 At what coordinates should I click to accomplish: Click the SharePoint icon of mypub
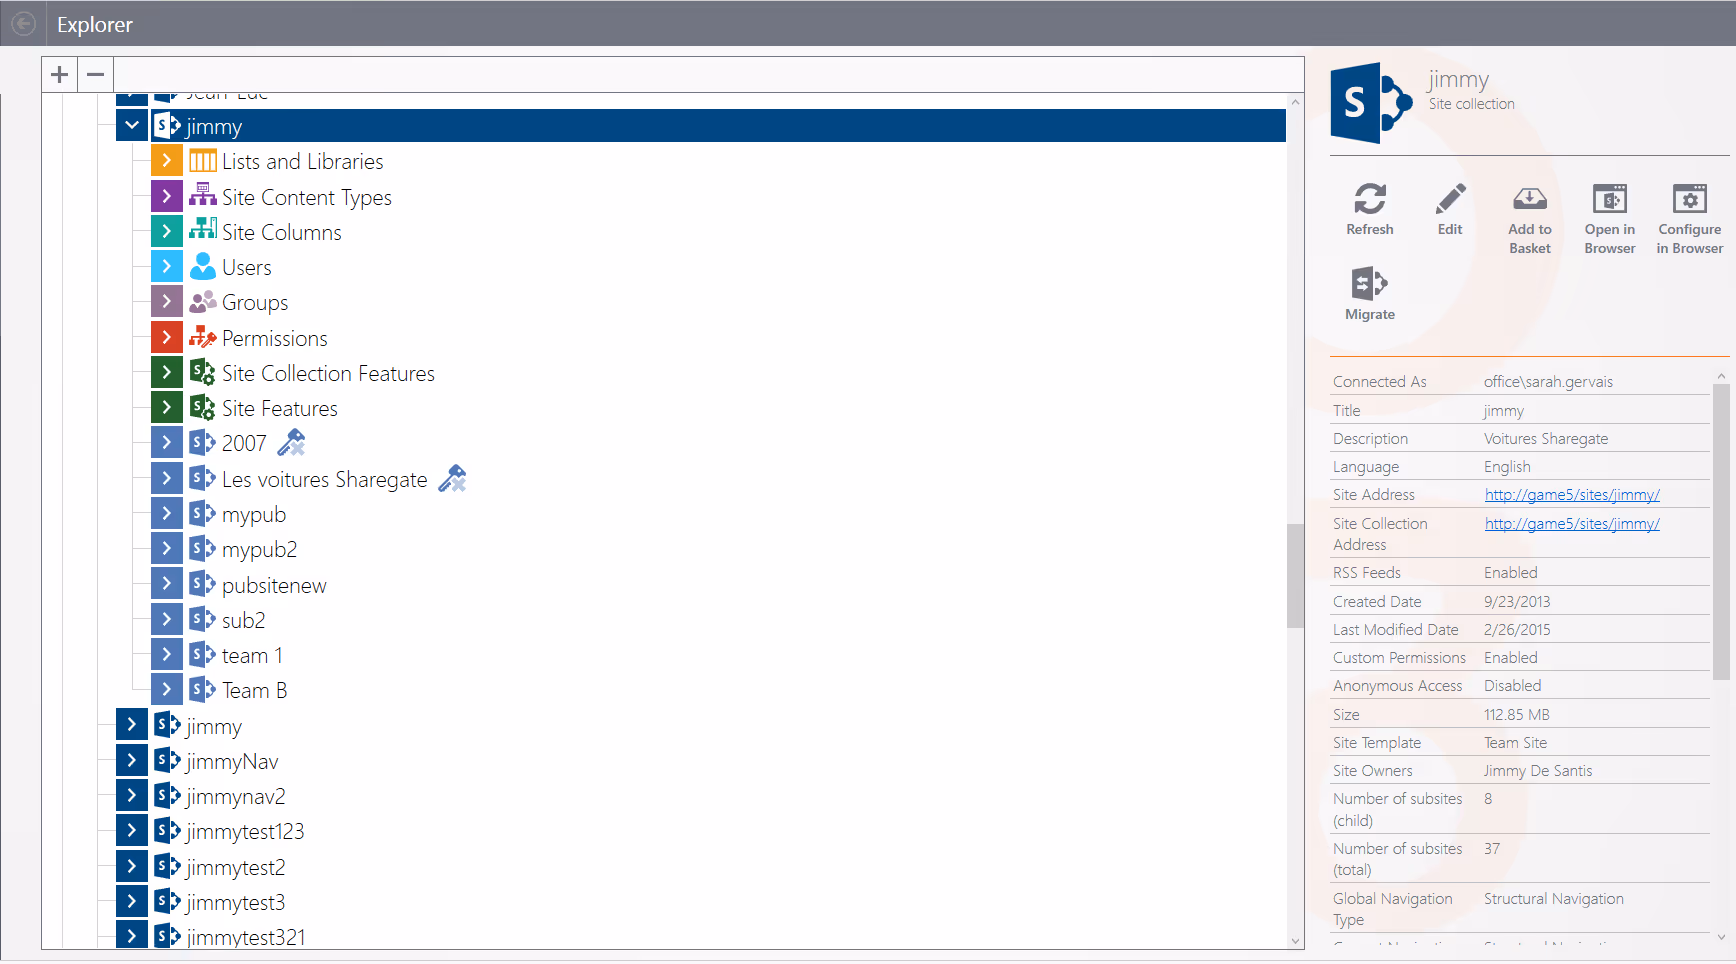203,514
